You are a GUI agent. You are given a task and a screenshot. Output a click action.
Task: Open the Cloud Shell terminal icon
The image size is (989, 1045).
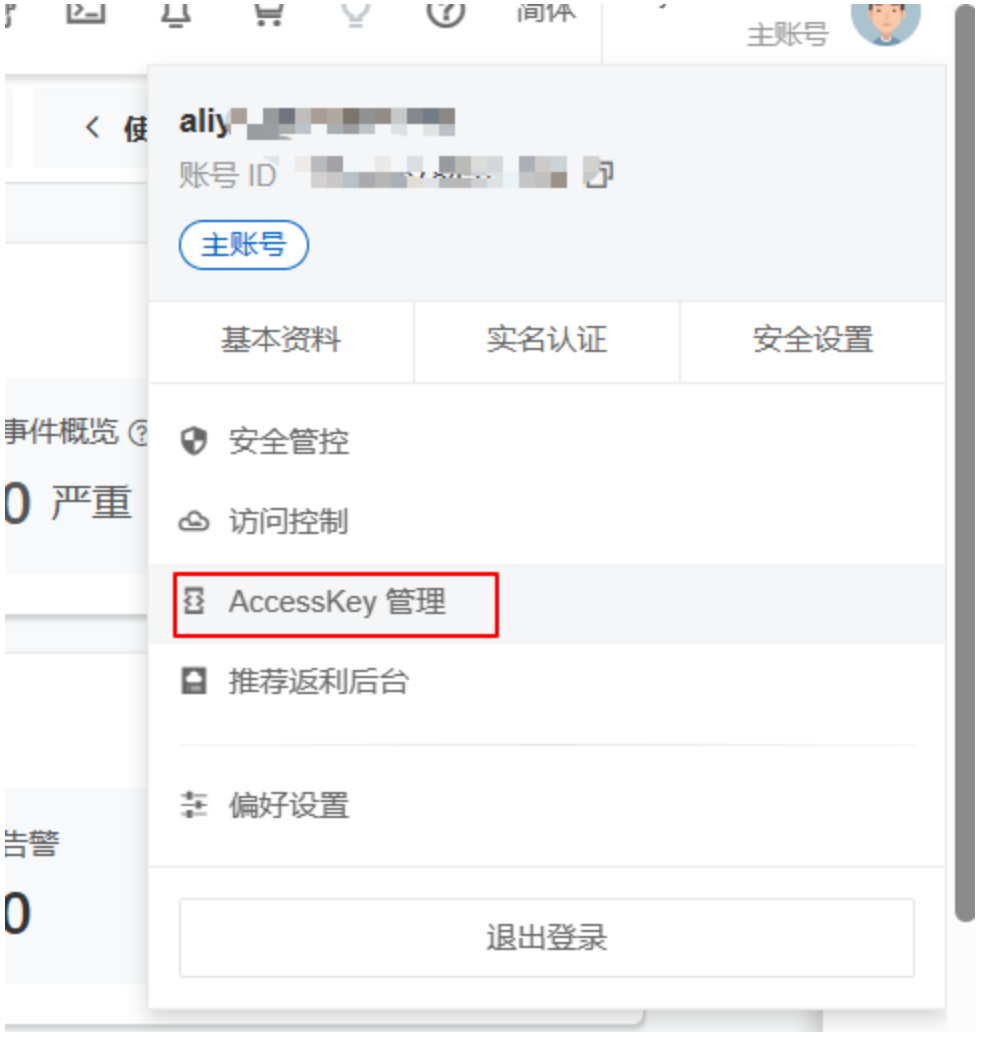pyautogui.click(x=87, y=12)
